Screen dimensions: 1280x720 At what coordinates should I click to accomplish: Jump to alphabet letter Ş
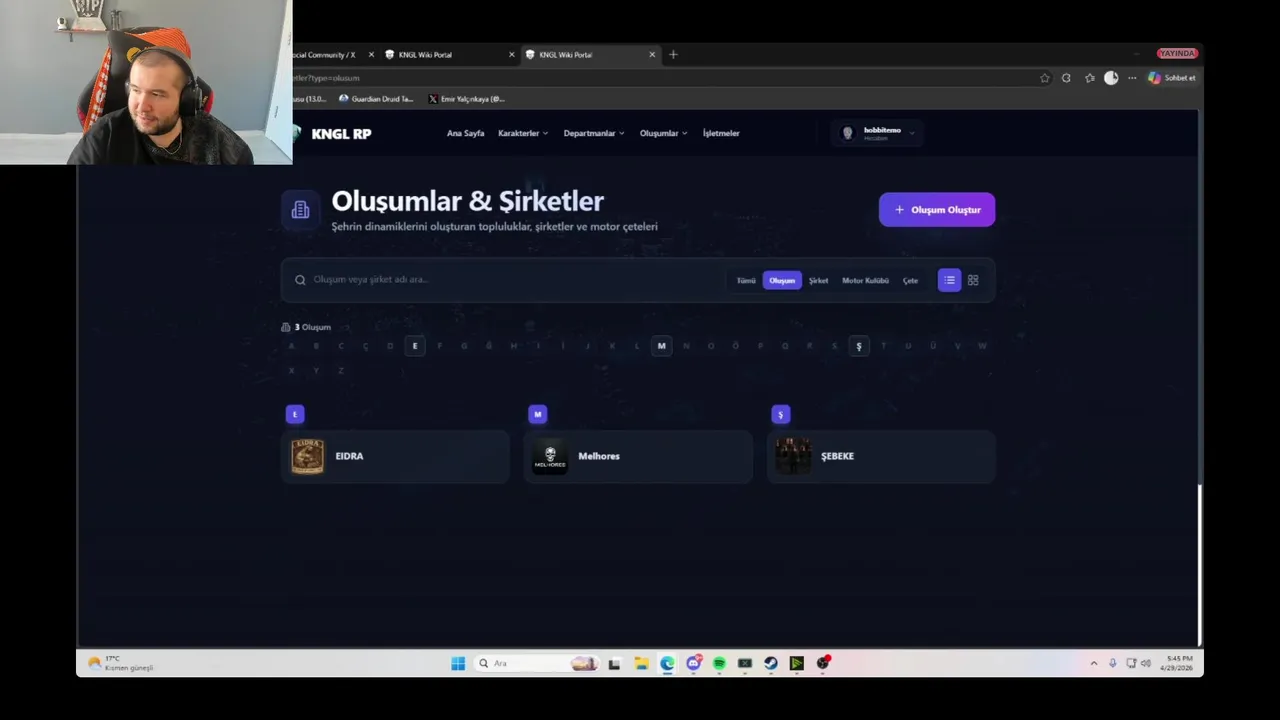click(858, 346)
